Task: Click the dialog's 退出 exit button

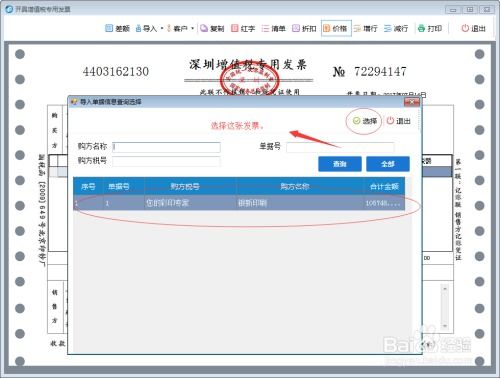Action: point(398,121)
